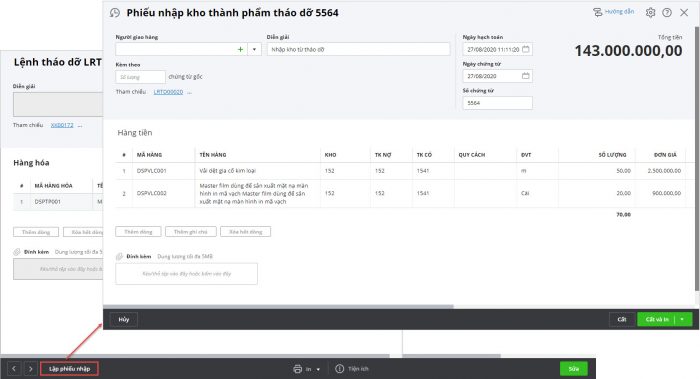Select the TK CÓ column header
Viewport: 700px width, 379px height.
(x=424, y=155)
